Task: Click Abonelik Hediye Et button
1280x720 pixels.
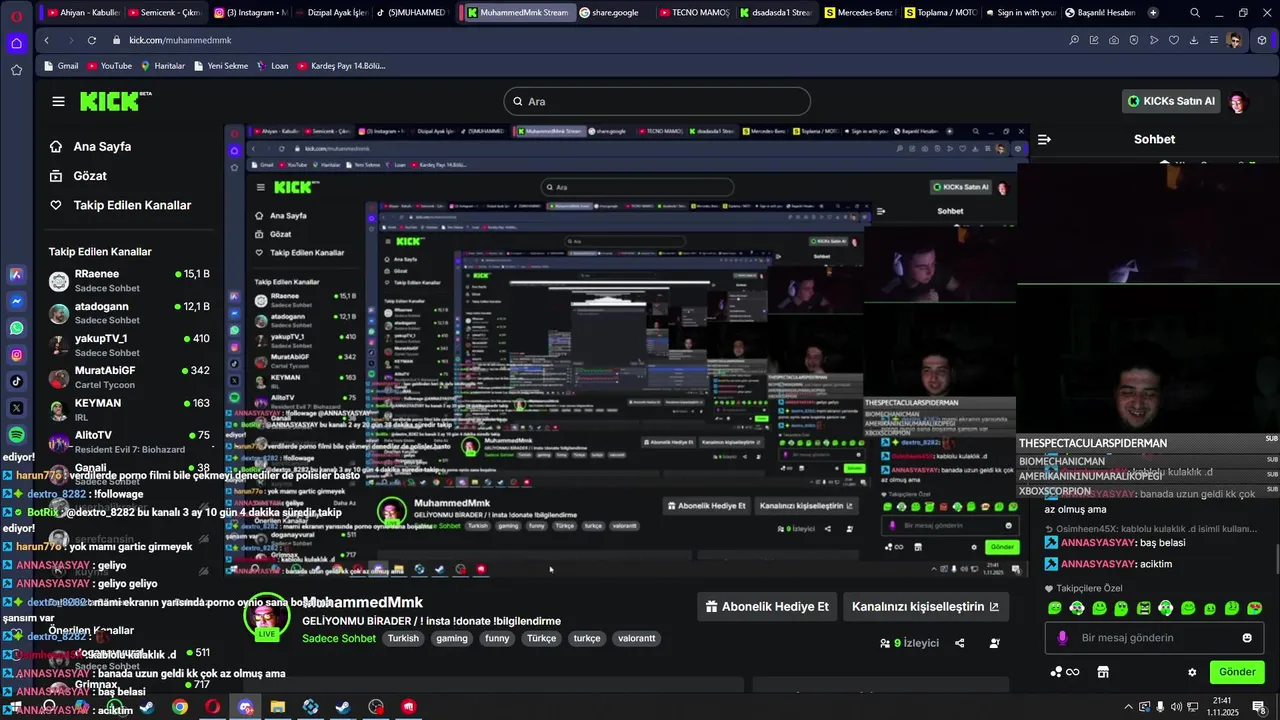Action: click(x=767, y=606)
